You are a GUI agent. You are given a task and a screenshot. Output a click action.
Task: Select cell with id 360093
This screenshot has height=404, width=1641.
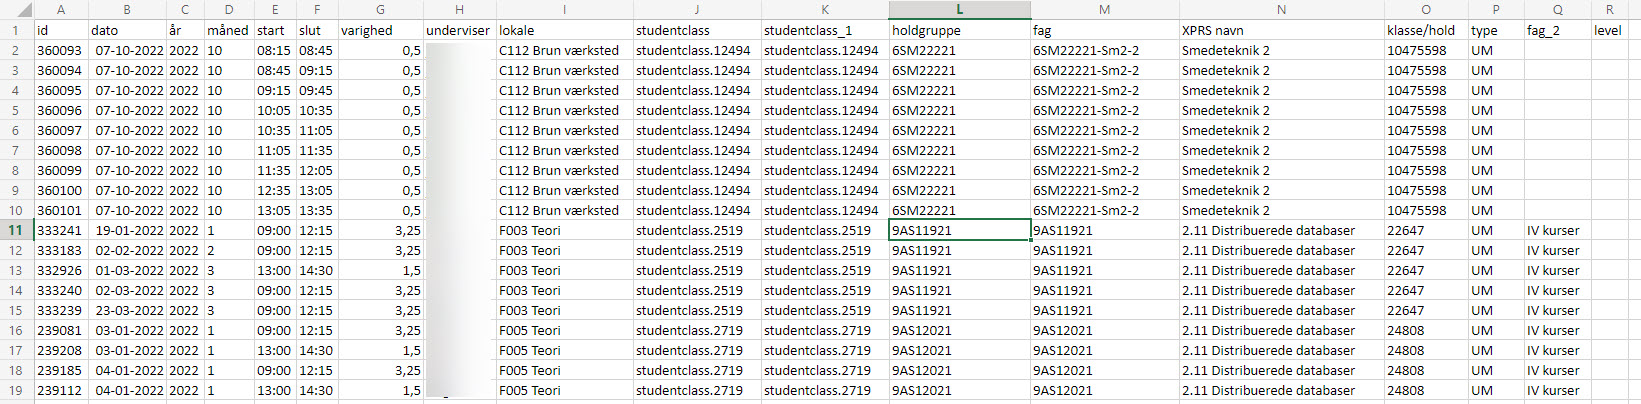point(60,50)
